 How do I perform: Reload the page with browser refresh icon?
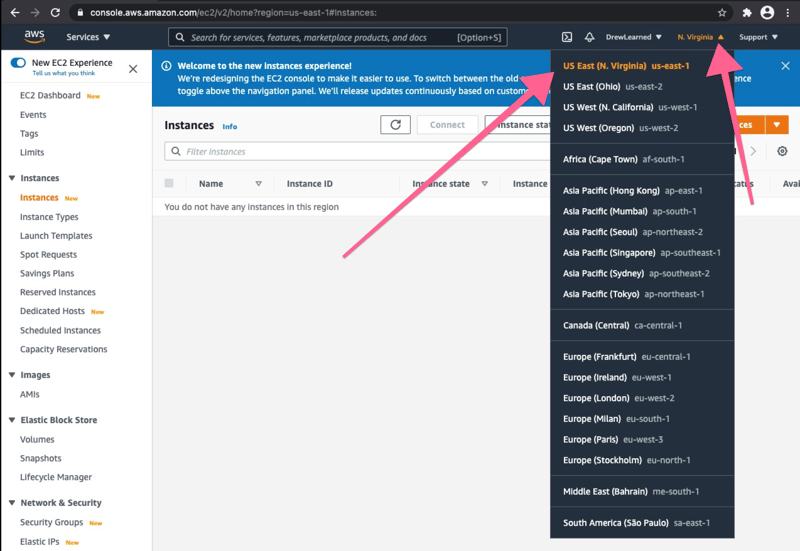coord(55,12)
